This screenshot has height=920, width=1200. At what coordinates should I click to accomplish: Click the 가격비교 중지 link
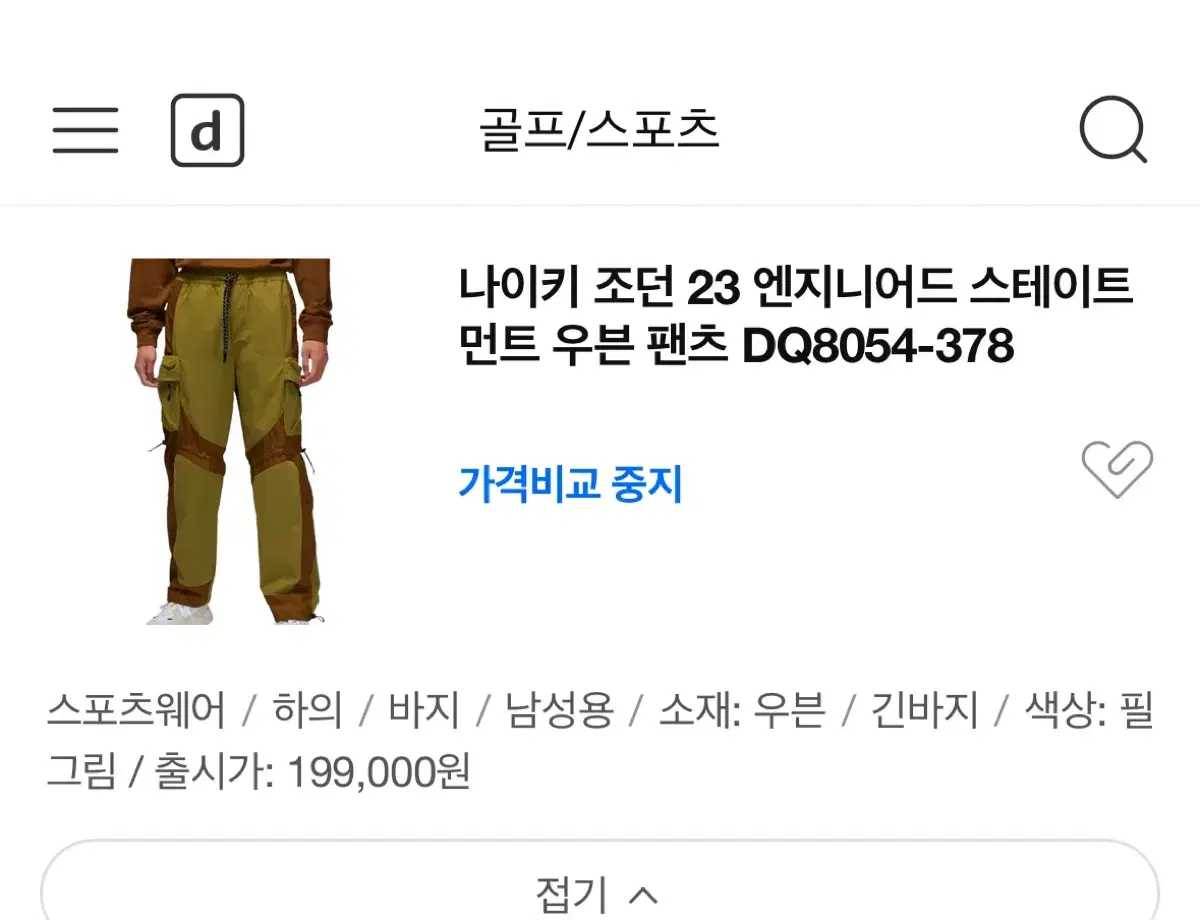click(x=570, y=485)
